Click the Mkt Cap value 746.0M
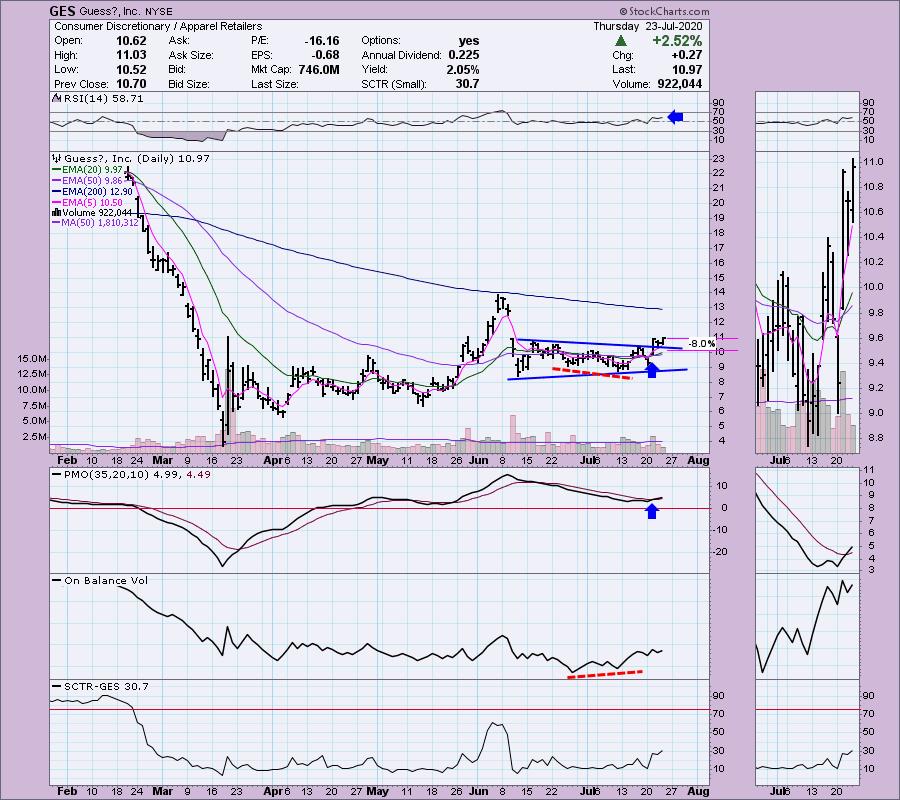900x800 pixels. (319, 69)
